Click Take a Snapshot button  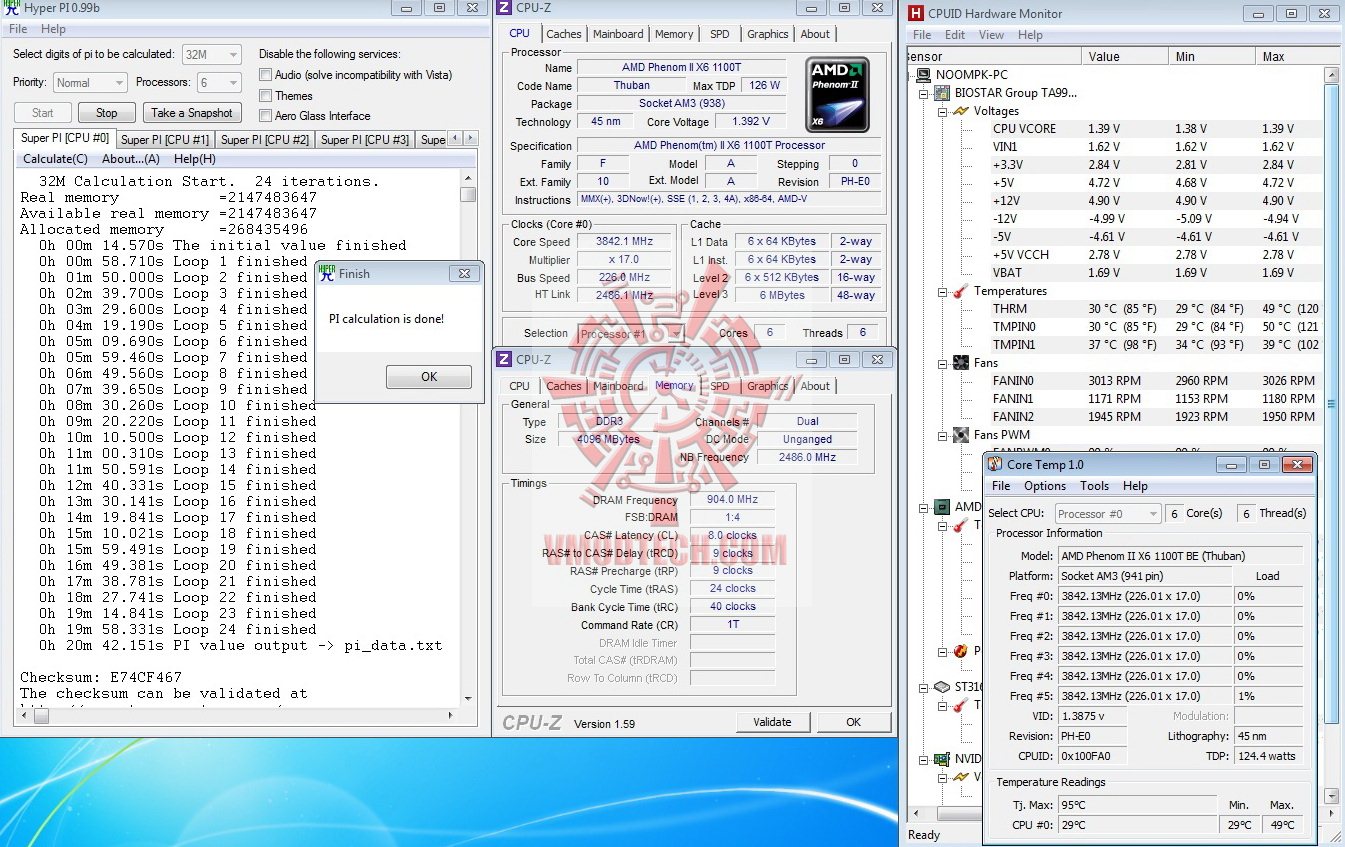point(192,113)
